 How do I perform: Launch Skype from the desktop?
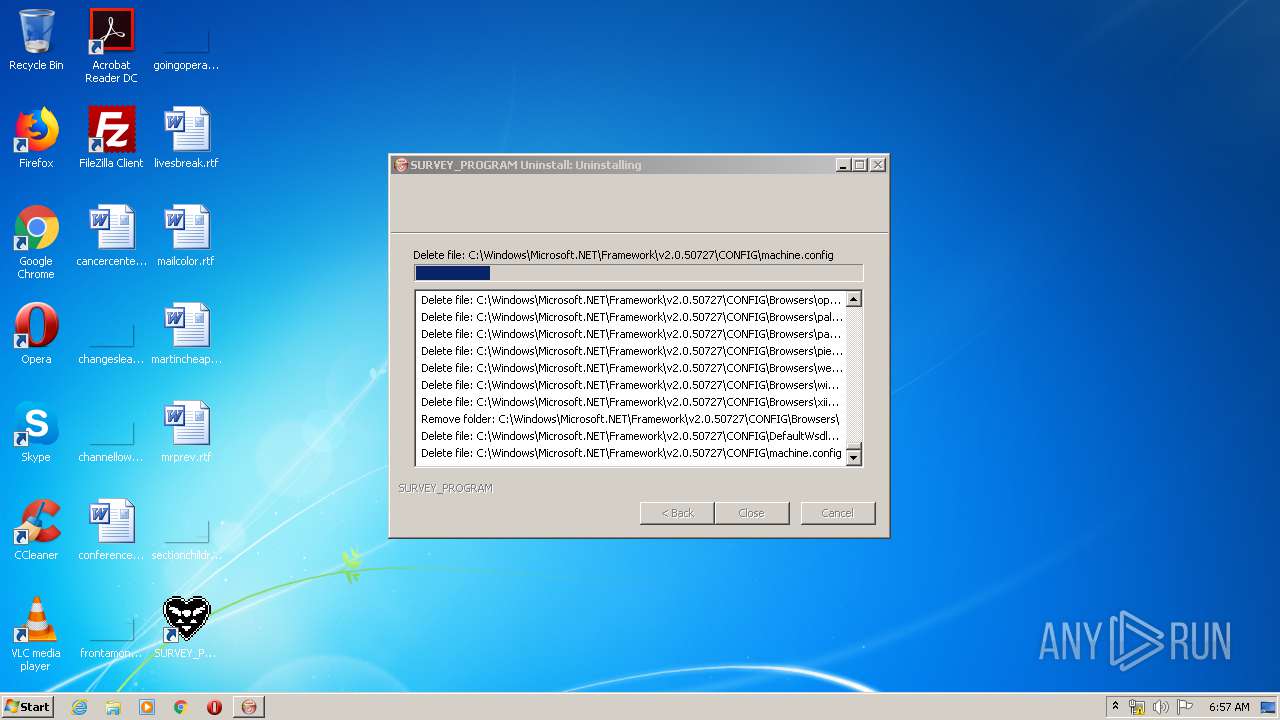(x=36, y=432)
